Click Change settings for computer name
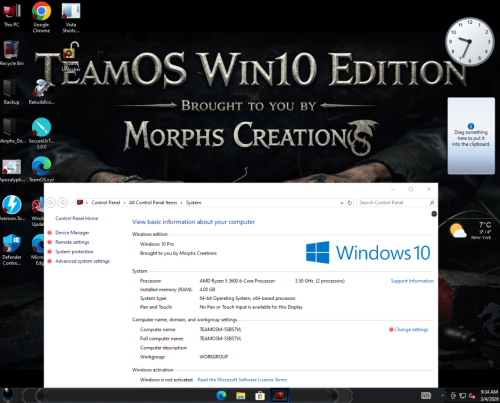 click(x=411, y=329)
